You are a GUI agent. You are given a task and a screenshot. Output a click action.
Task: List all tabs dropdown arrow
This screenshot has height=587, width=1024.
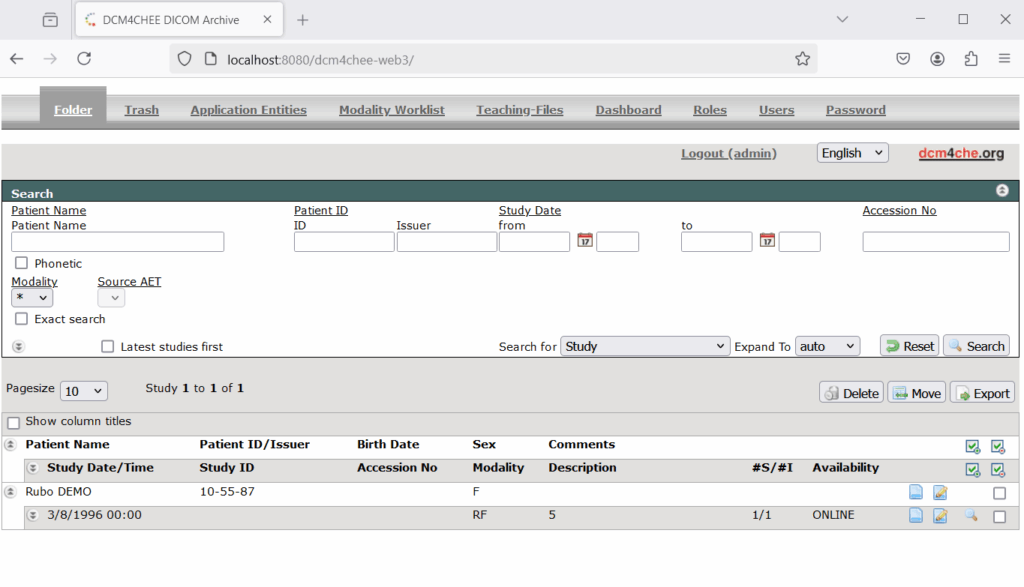(842, 20)
